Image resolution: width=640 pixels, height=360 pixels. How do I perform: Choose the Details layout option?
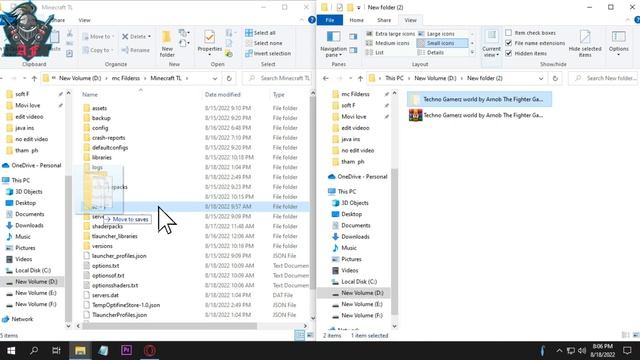tap(431, 53)
